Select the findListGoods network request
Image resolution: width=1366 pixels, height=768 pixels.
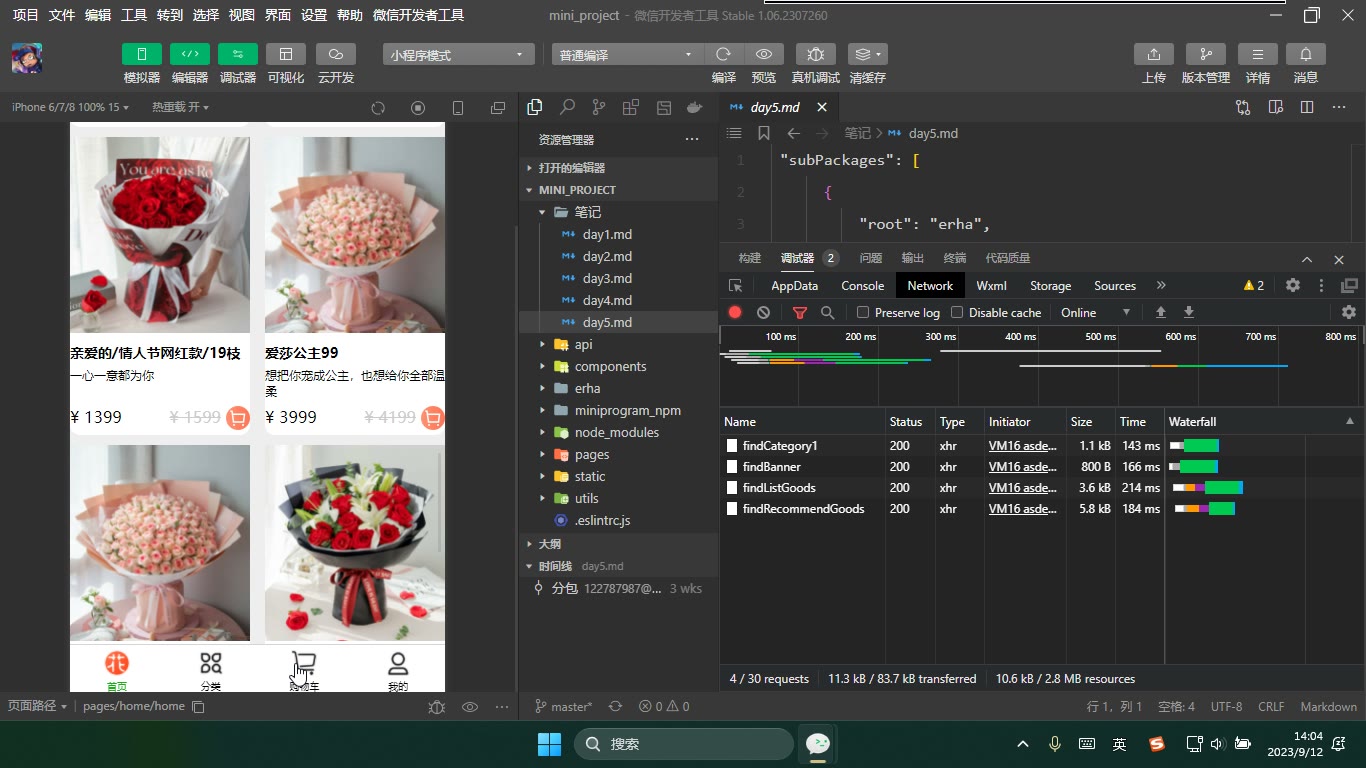pyautogui.click(x=779, y=488)
